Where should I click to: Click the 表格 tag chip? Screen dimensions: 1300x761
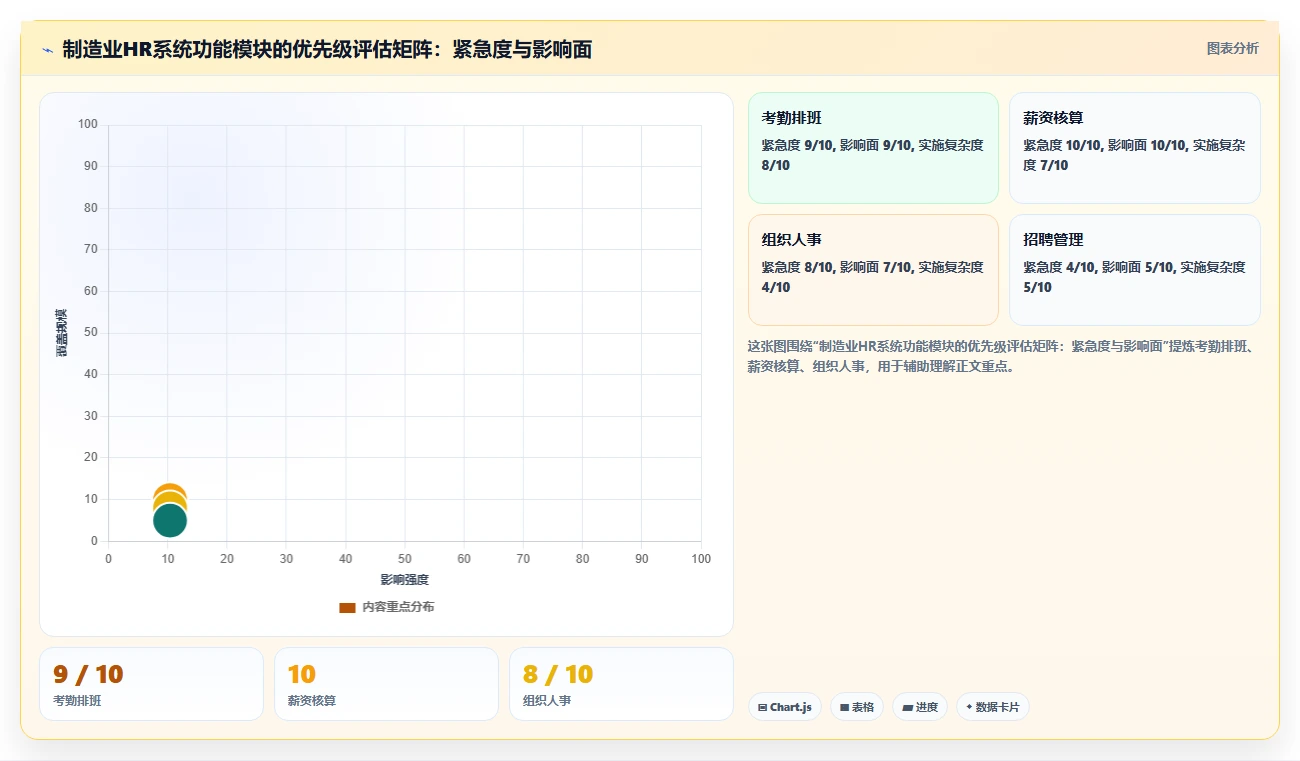click(857, 707)
